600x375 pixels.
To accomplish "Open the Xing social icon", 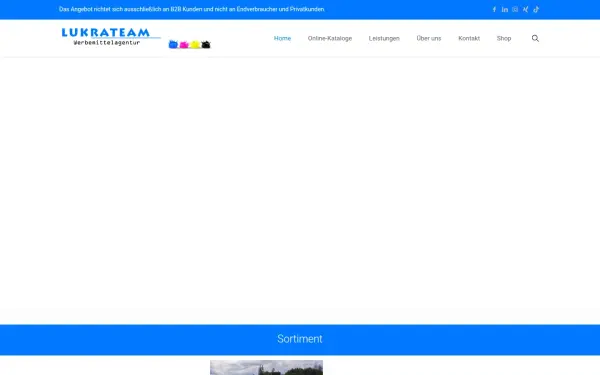I will point(525,10).
